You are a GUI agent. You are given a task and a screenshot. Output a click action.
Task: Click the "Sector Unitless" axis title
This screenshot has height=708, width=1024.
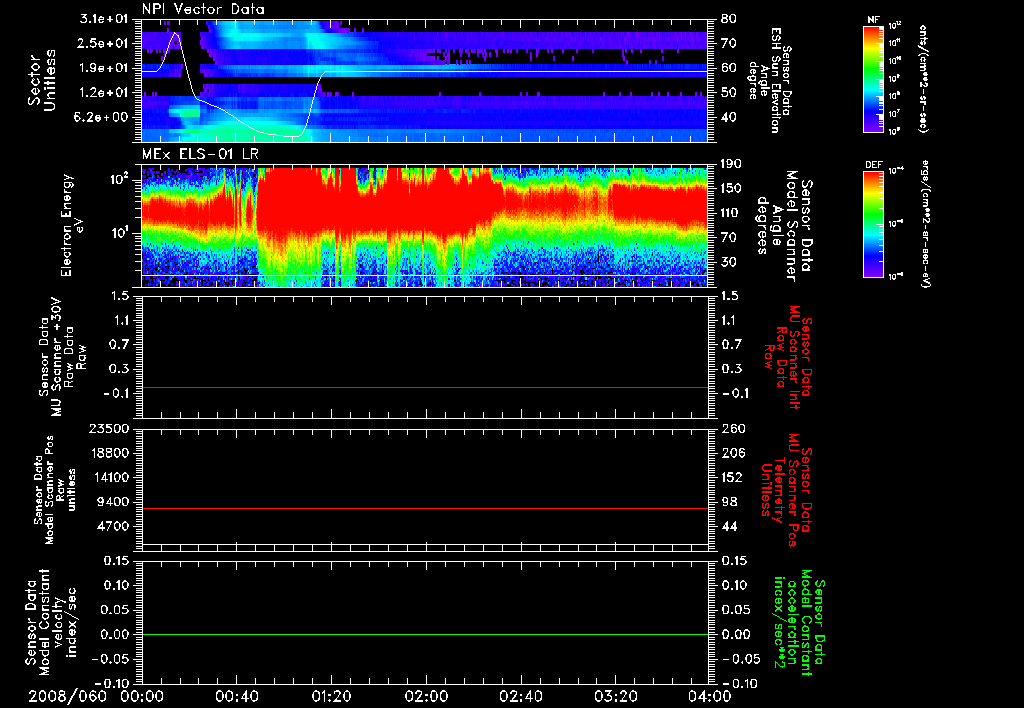tap(42, 80)
